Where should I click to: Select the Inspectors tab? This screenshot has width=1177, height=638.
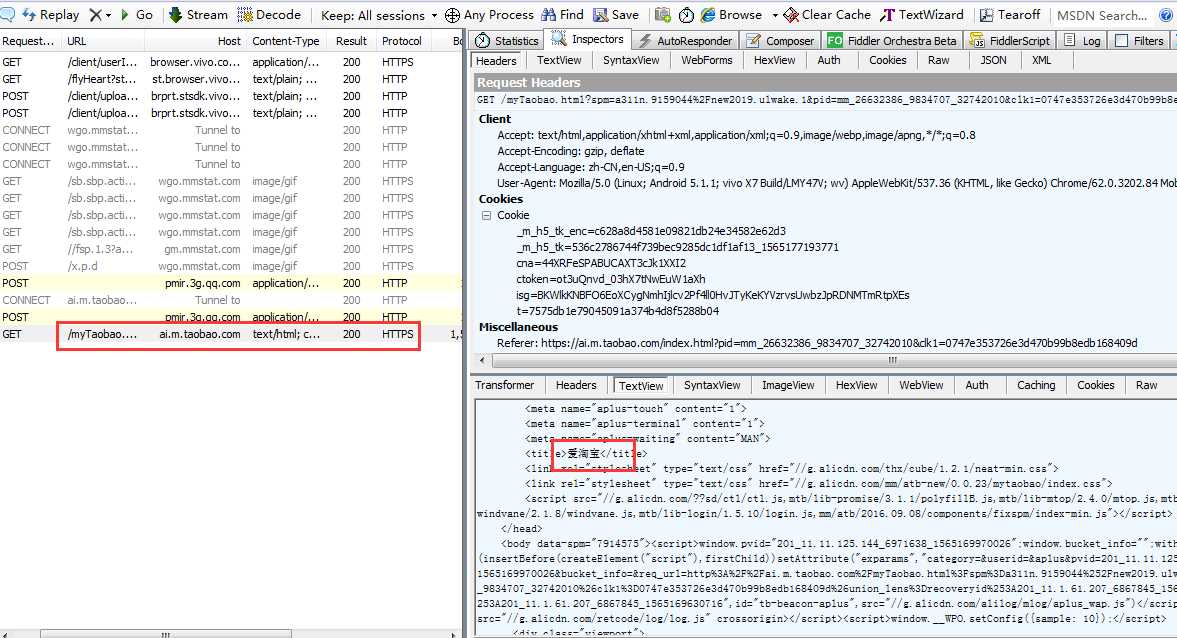click(588, 39)
